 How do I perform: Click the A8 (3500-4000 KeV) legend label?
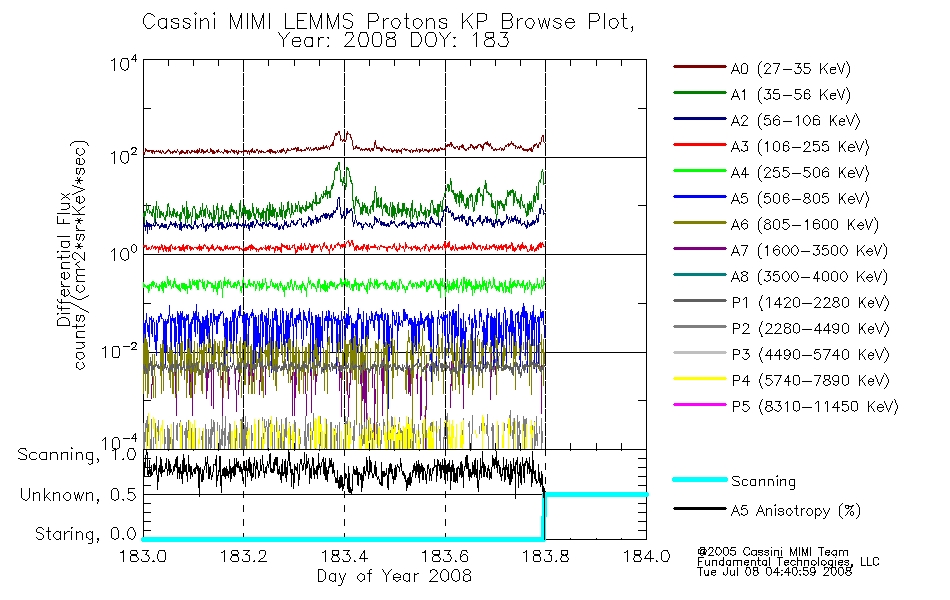(x=809, y=277)
